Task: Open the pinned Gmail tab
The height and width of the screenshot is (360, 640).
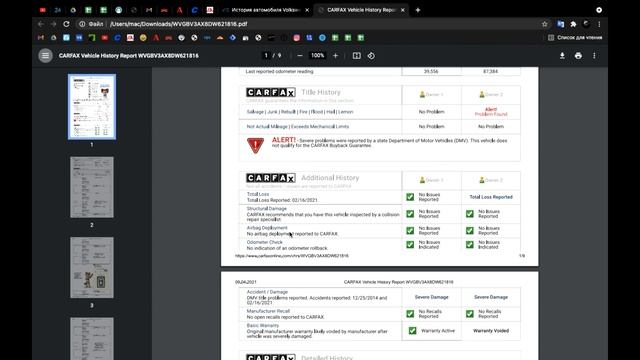Action: pos(149,10)
